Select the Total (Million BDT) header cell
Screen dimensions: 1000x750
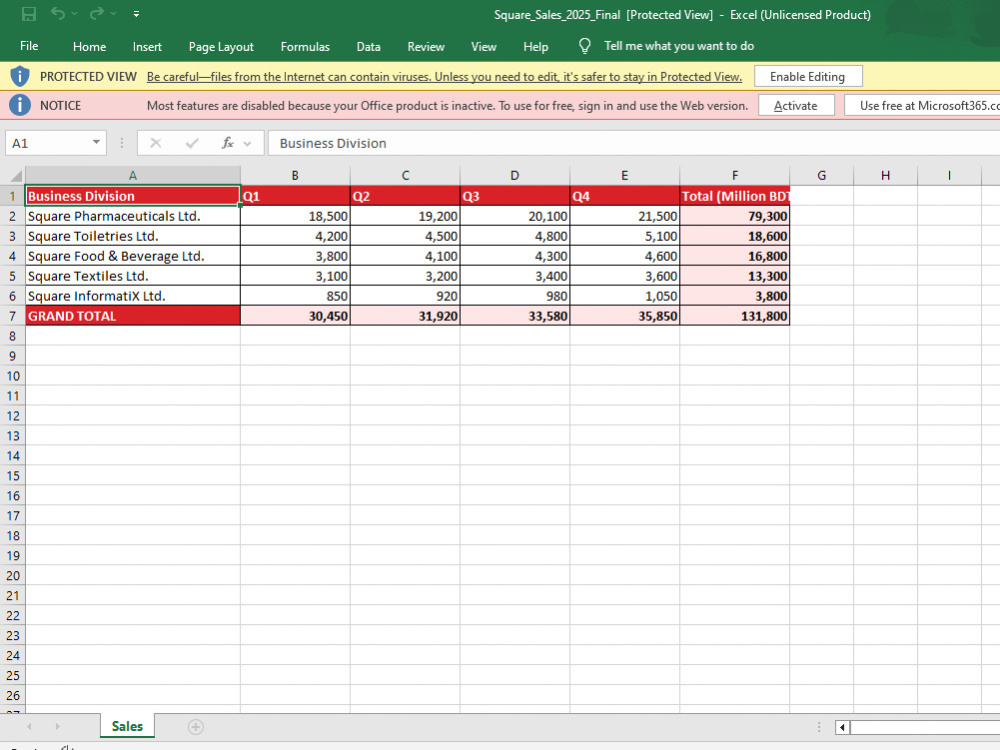coord(735,196)
